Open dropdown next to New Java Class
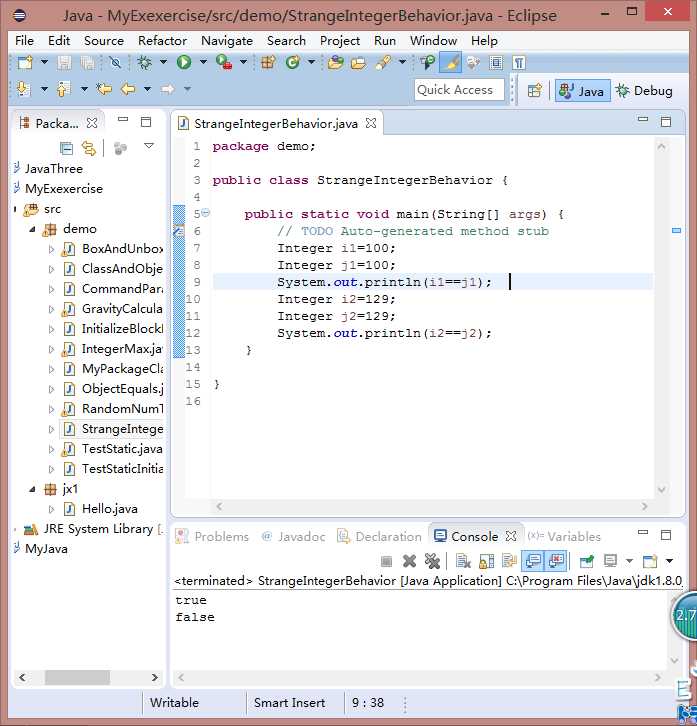 pos(311,62)
